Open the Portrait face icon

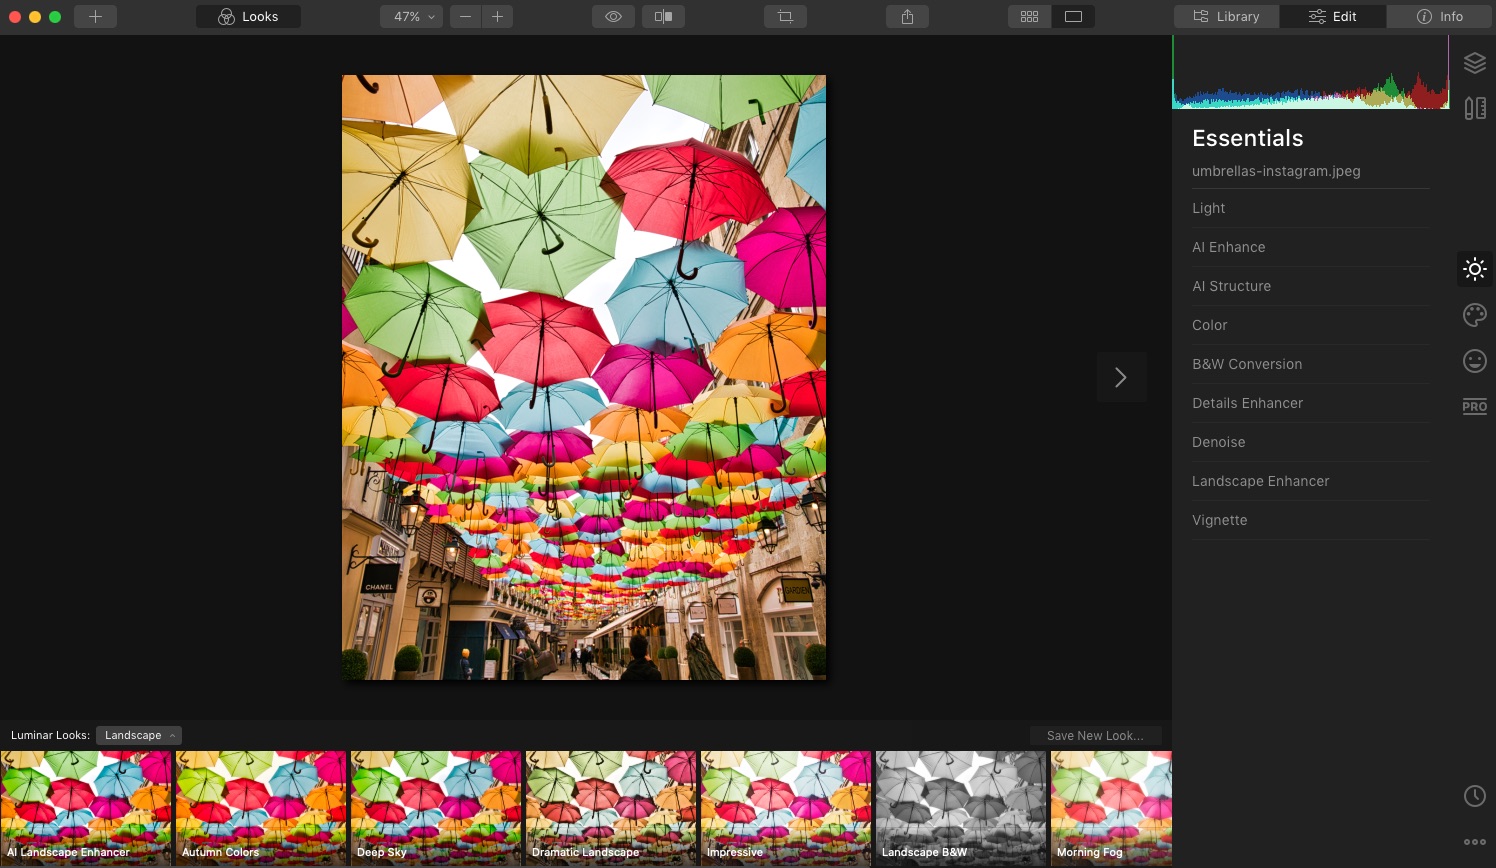[1475, 361]
